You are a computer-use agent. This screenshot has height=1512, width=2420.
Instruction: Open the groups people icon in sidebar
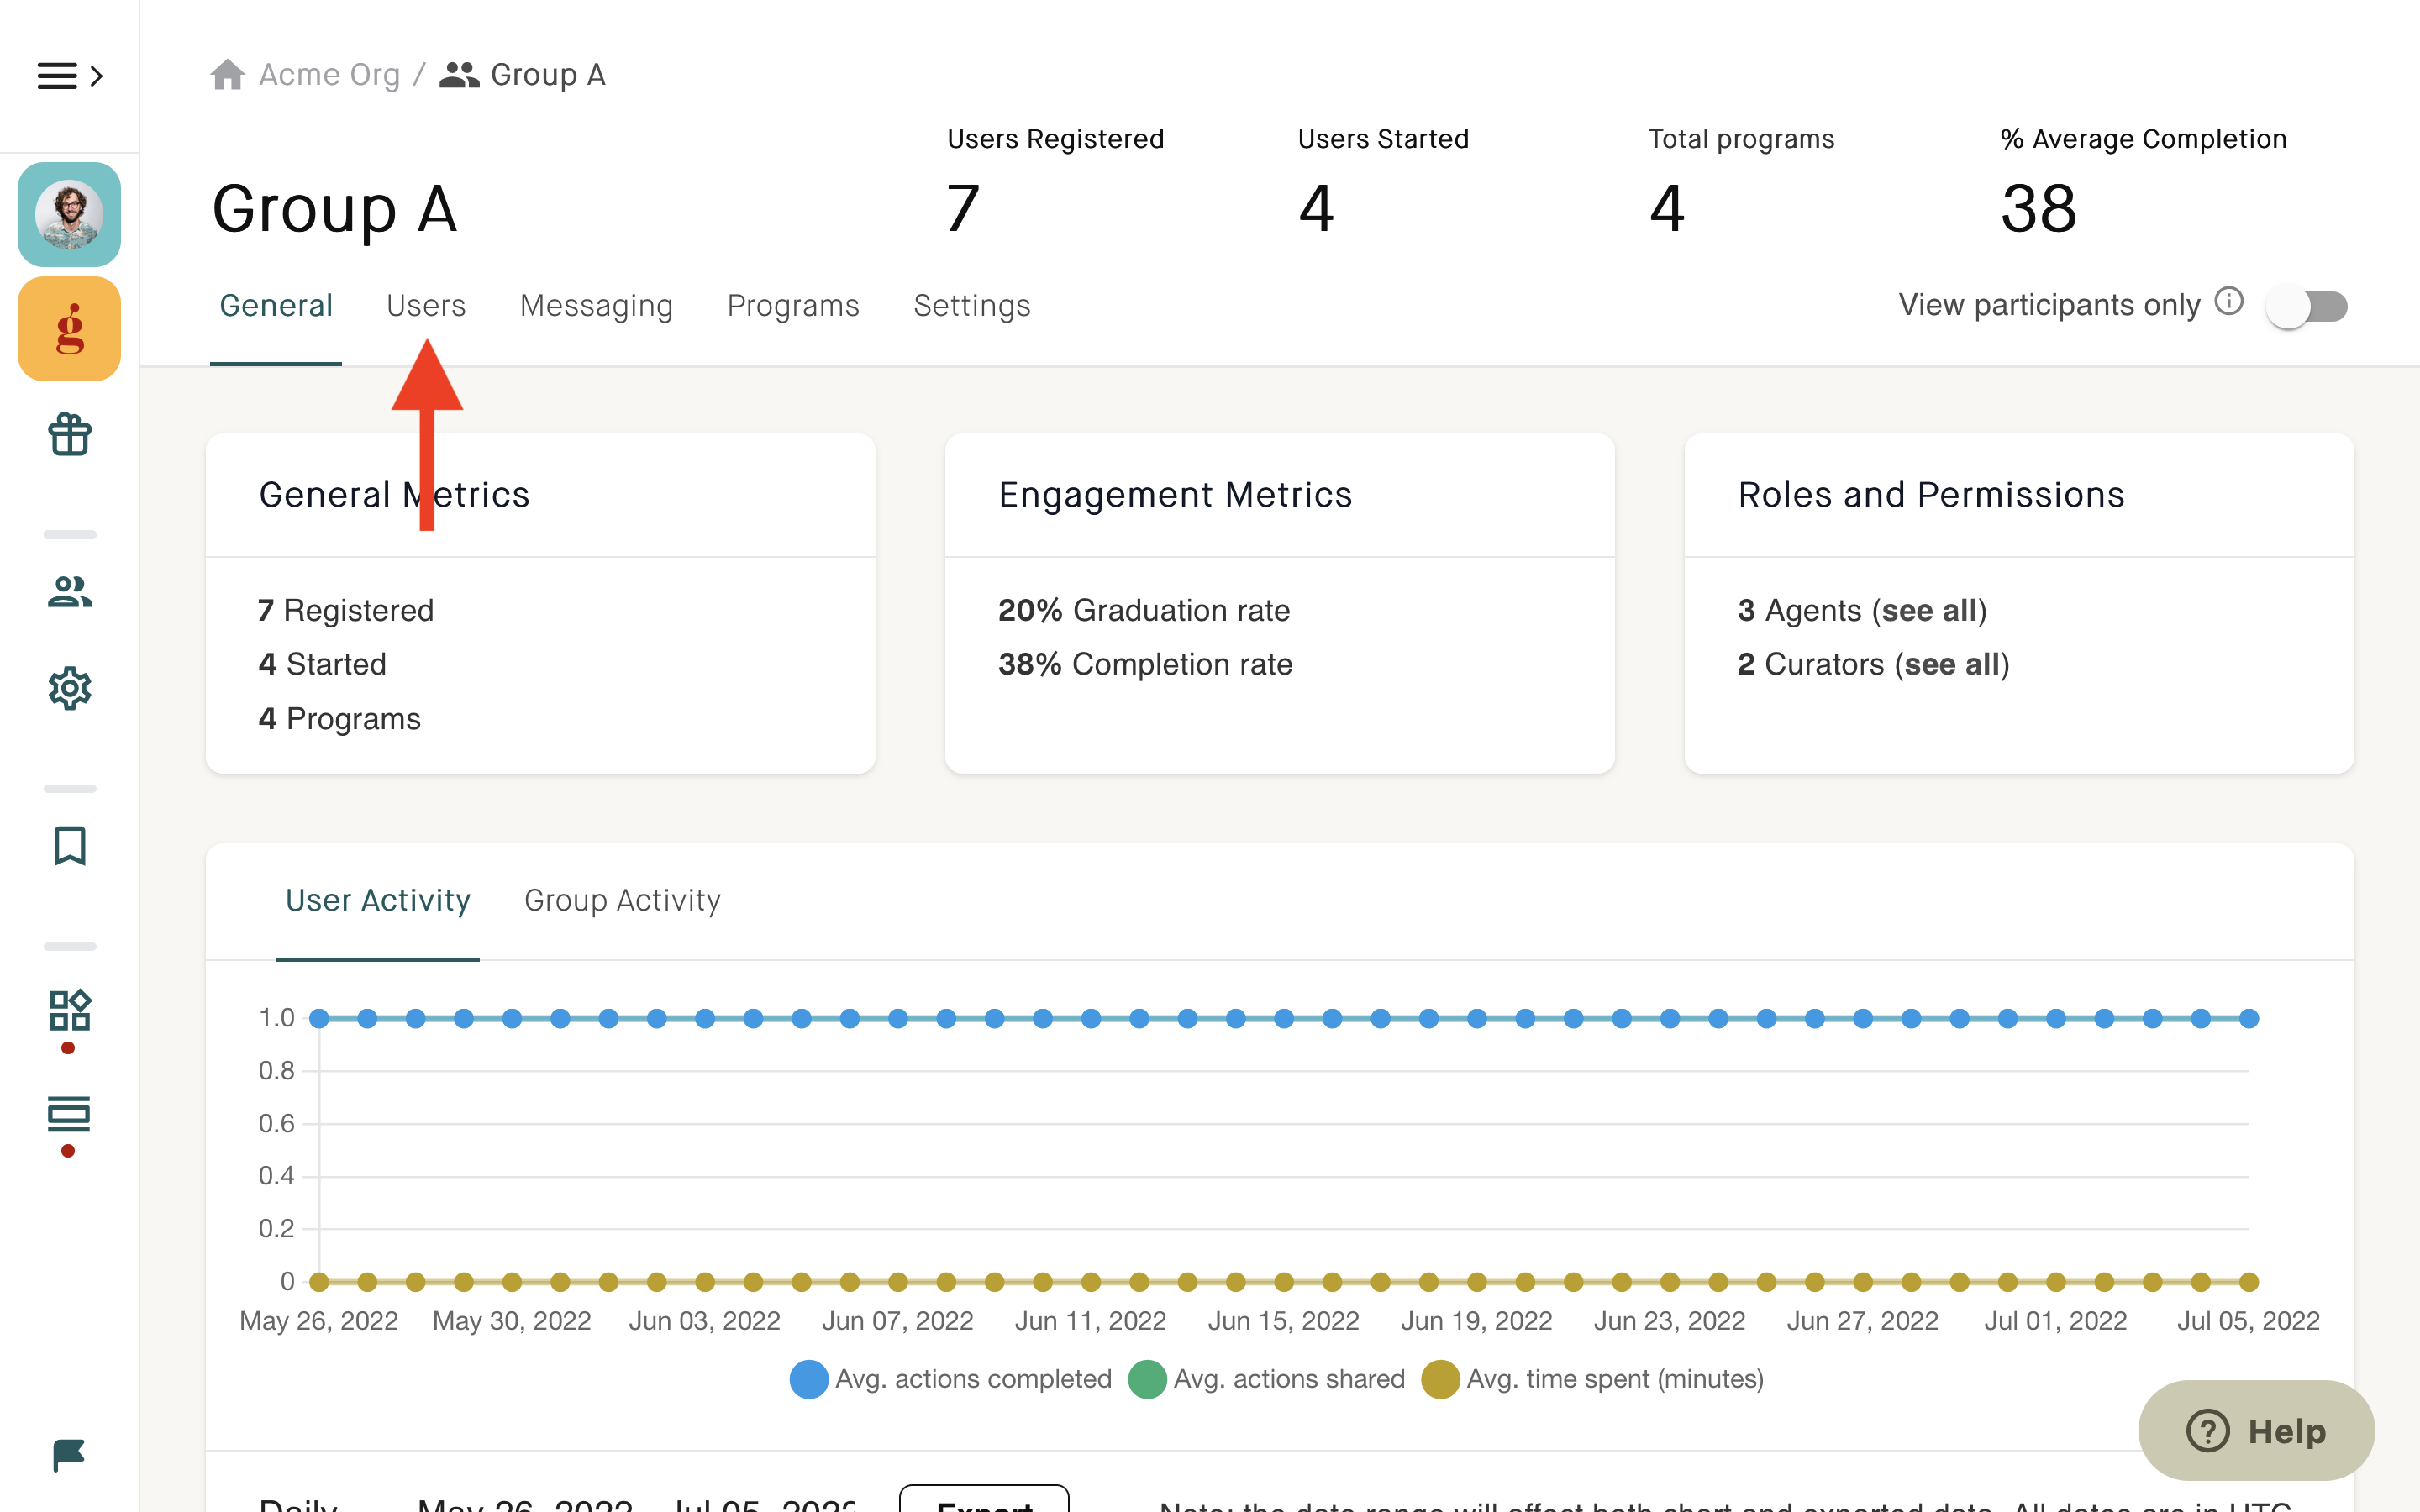(x=69, y=592)
